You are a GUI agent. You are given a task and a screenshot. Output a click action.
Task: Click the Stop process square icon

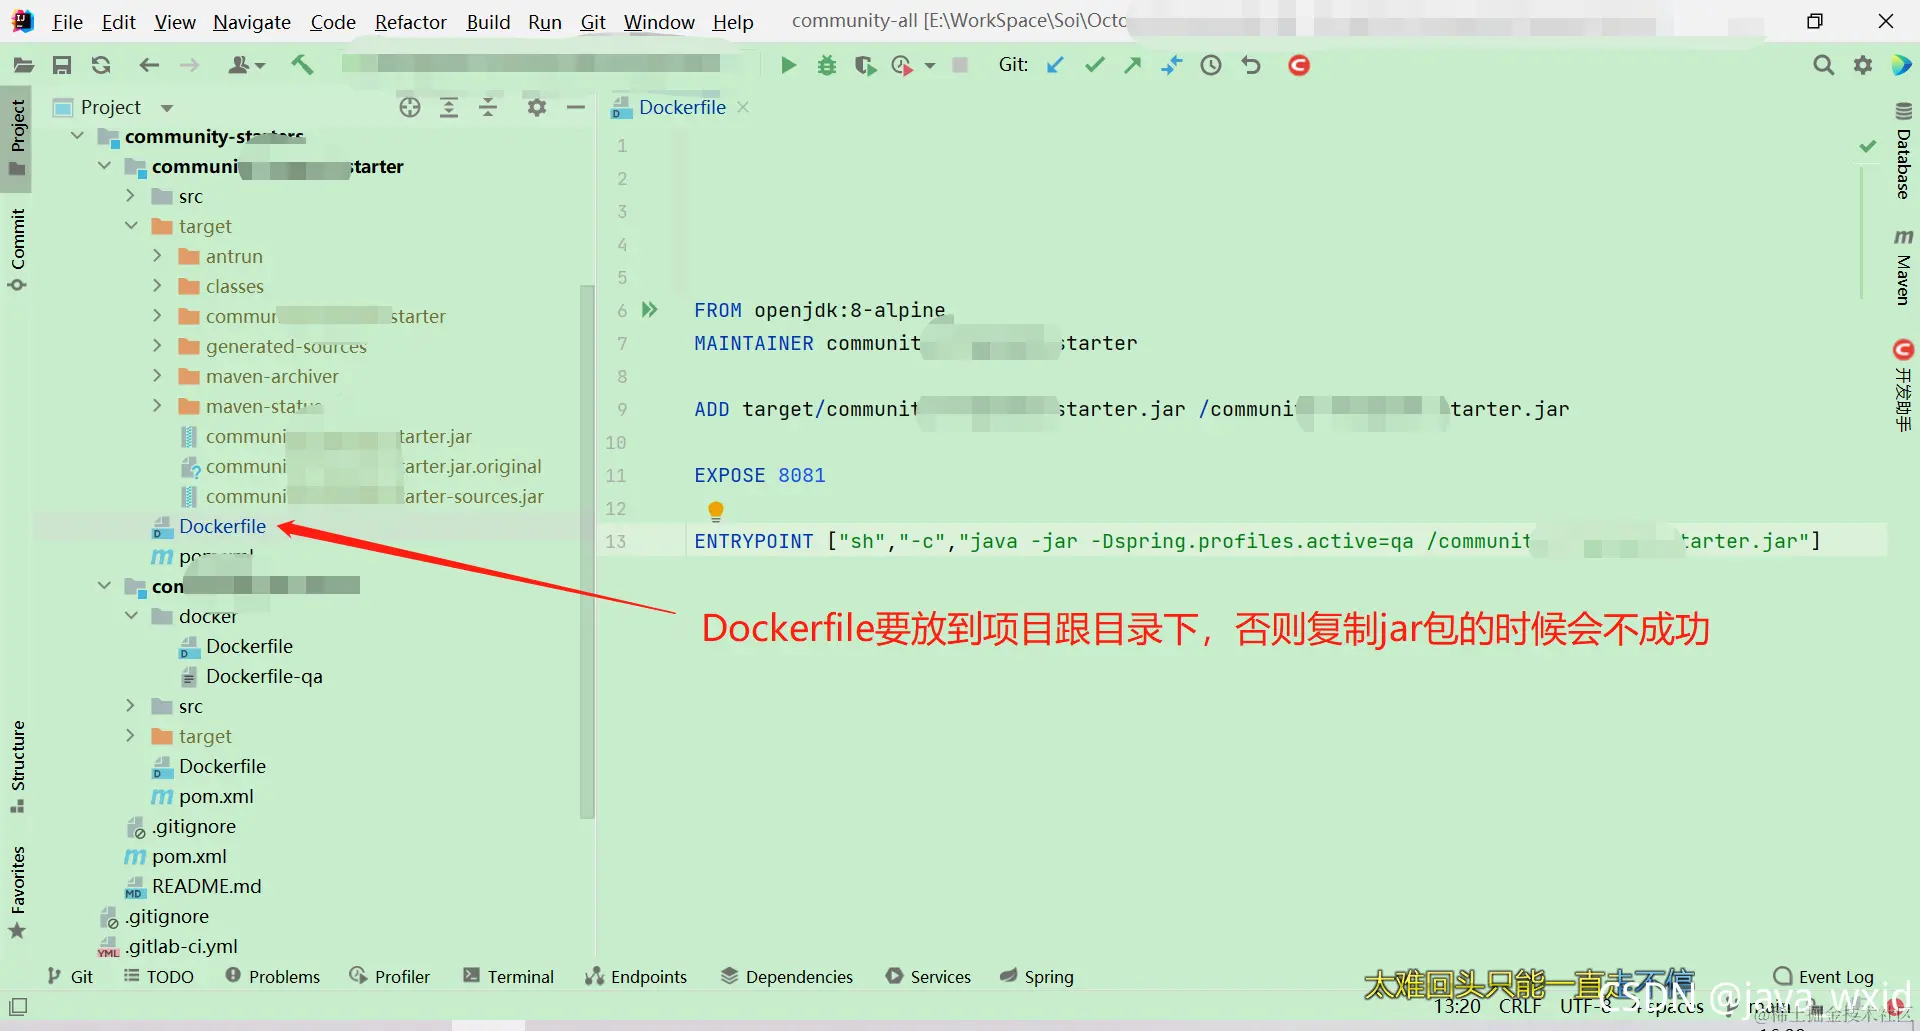(x=960, y=66)
